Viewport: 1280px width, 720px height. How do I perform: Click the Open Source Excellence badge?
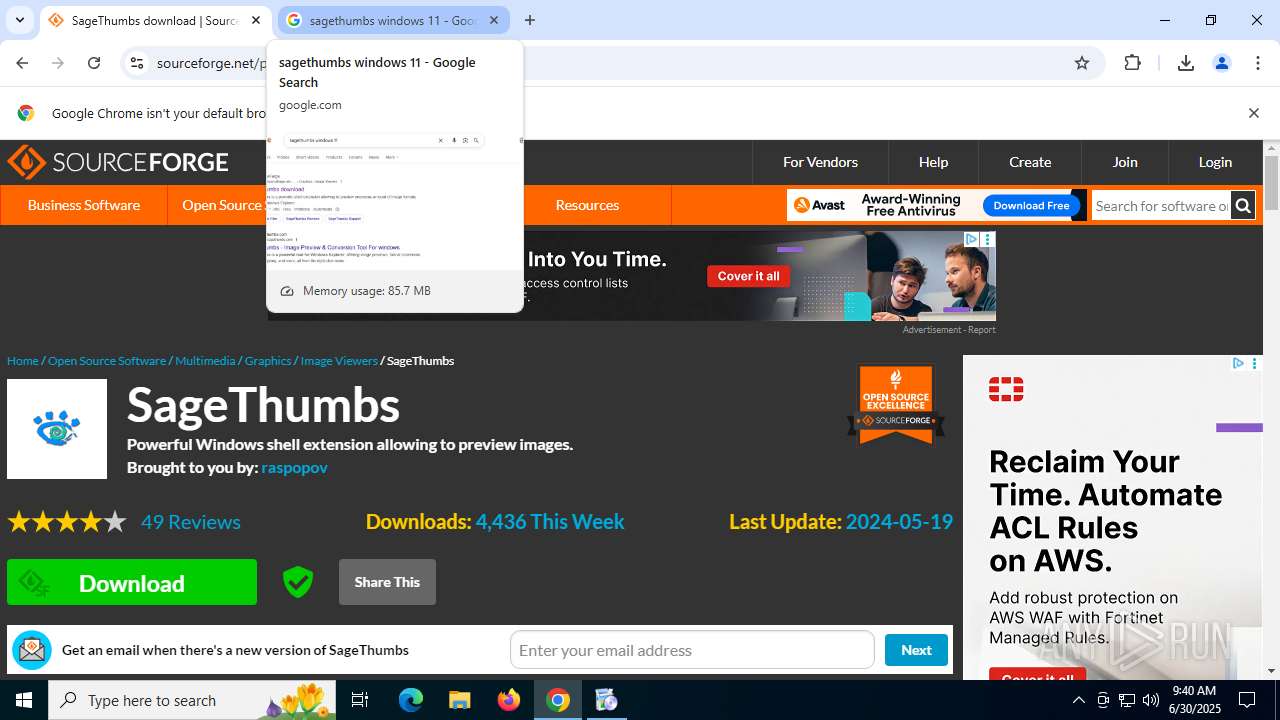tap(896, 404)
